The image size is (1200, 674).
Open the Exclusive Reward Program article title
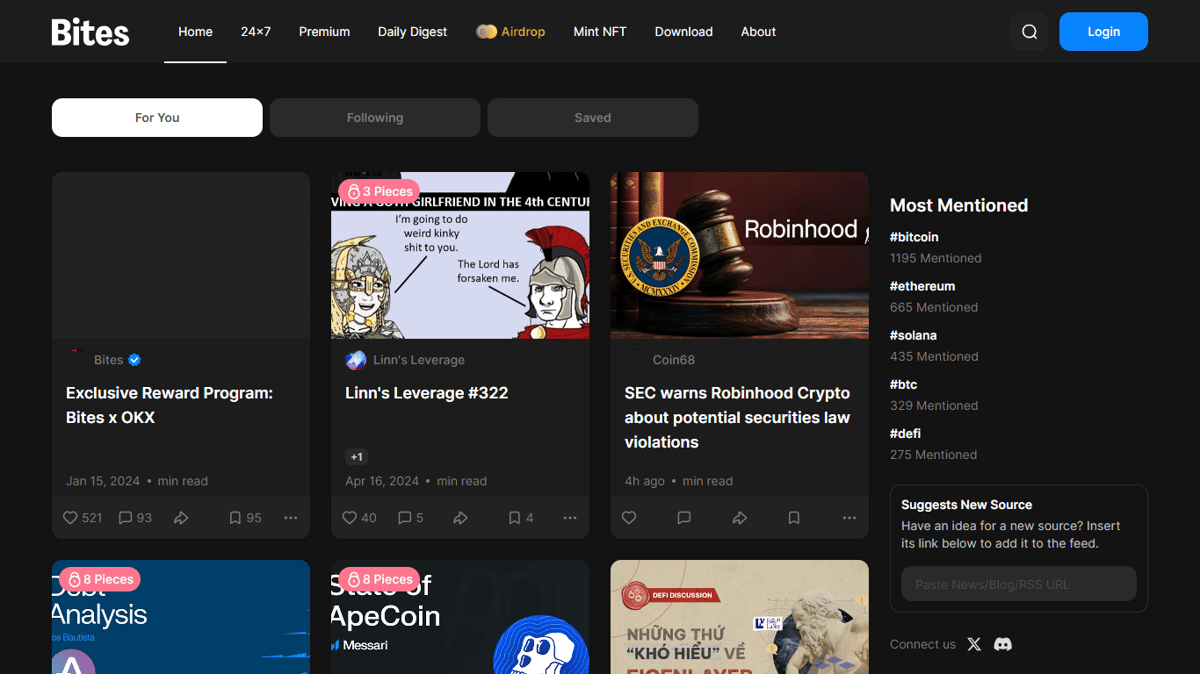click(x=169, y=405)
